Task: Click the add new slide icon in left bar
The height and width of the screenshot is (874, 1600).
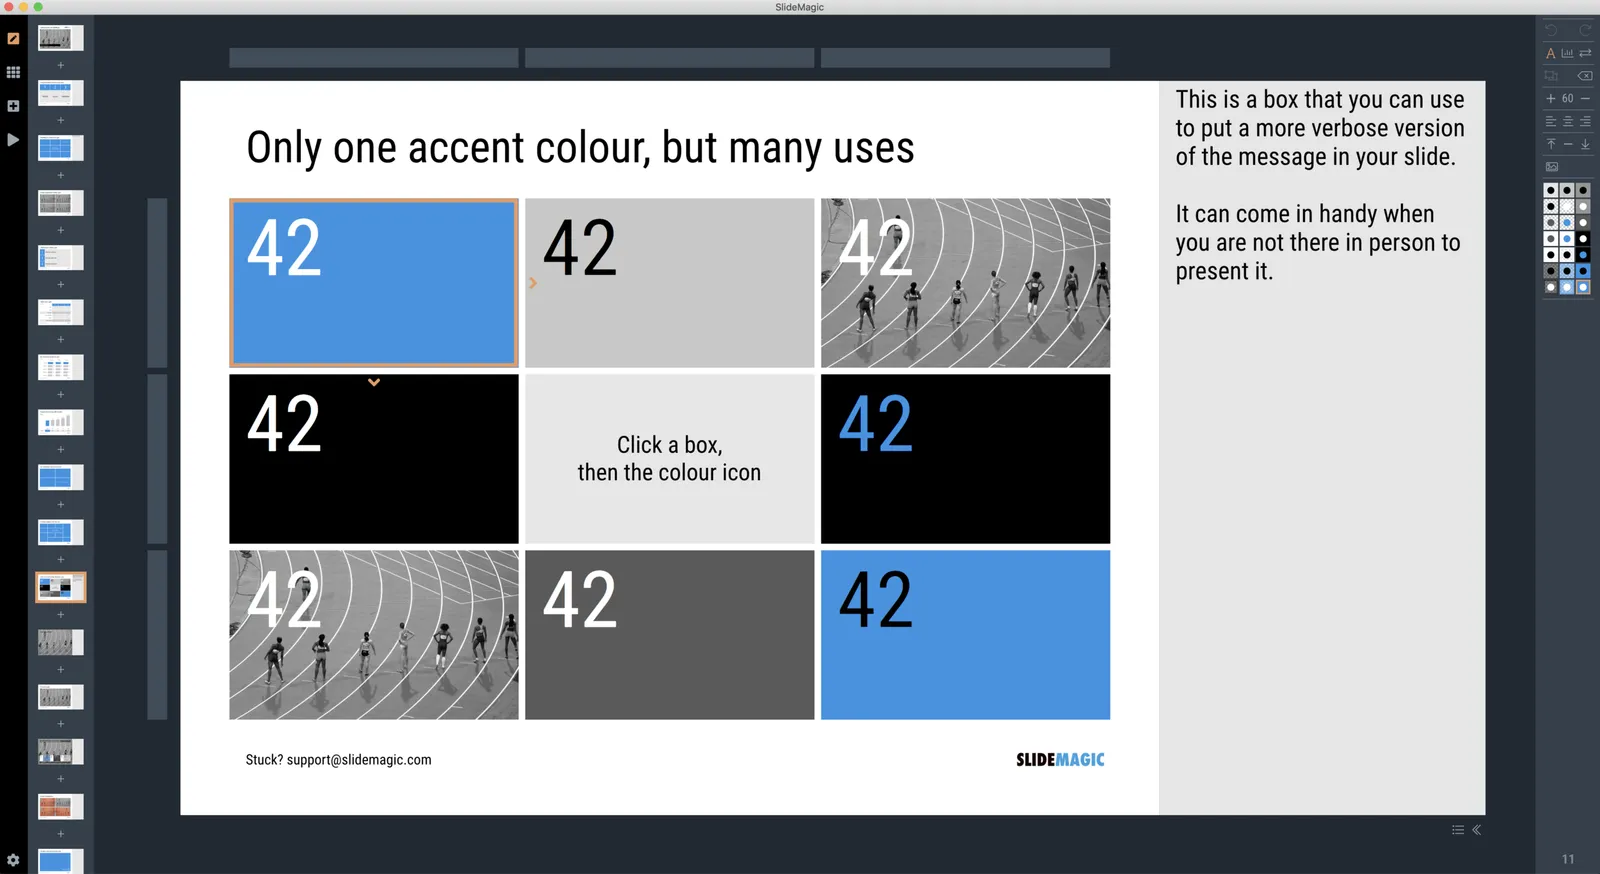Action: tap(13, 106)
